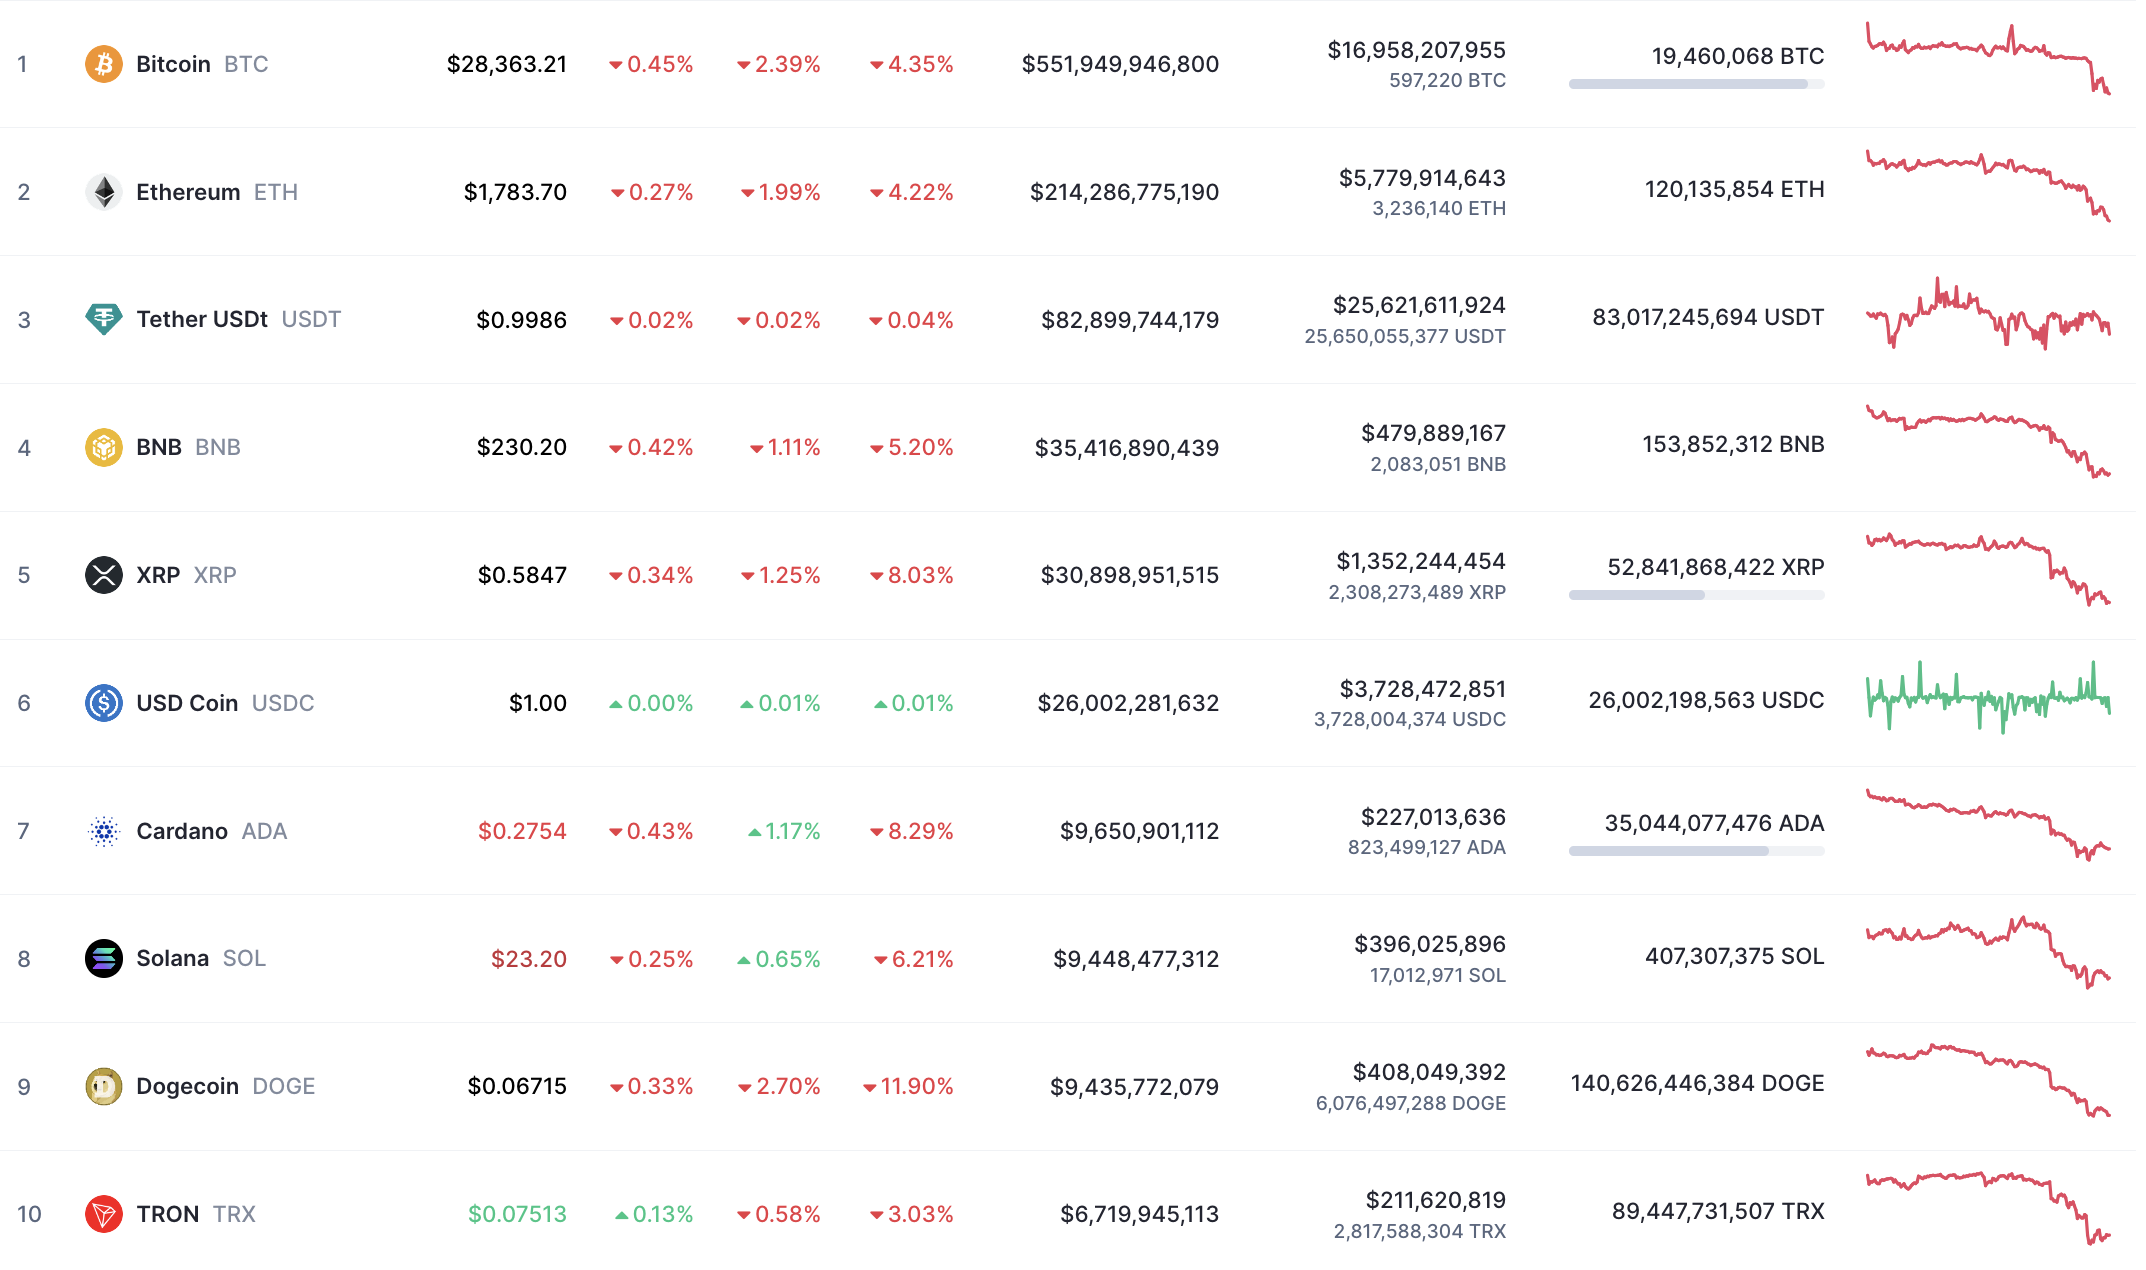2146x1270 pixels.
Task: Click the Bitcoin BTC logo icon
Action: tap(103, 63)
